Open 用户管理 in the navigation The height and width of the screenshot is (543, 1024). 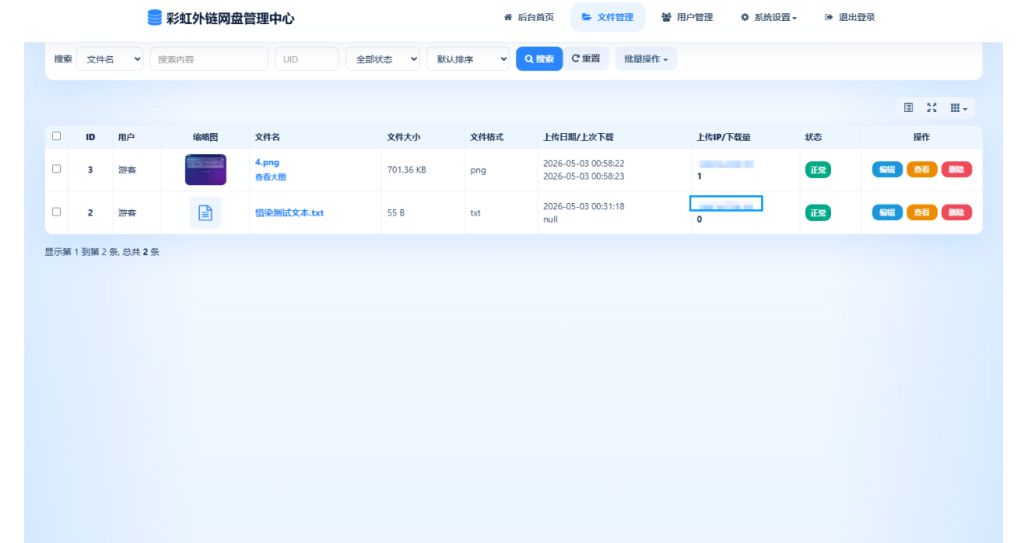[687, 18]
